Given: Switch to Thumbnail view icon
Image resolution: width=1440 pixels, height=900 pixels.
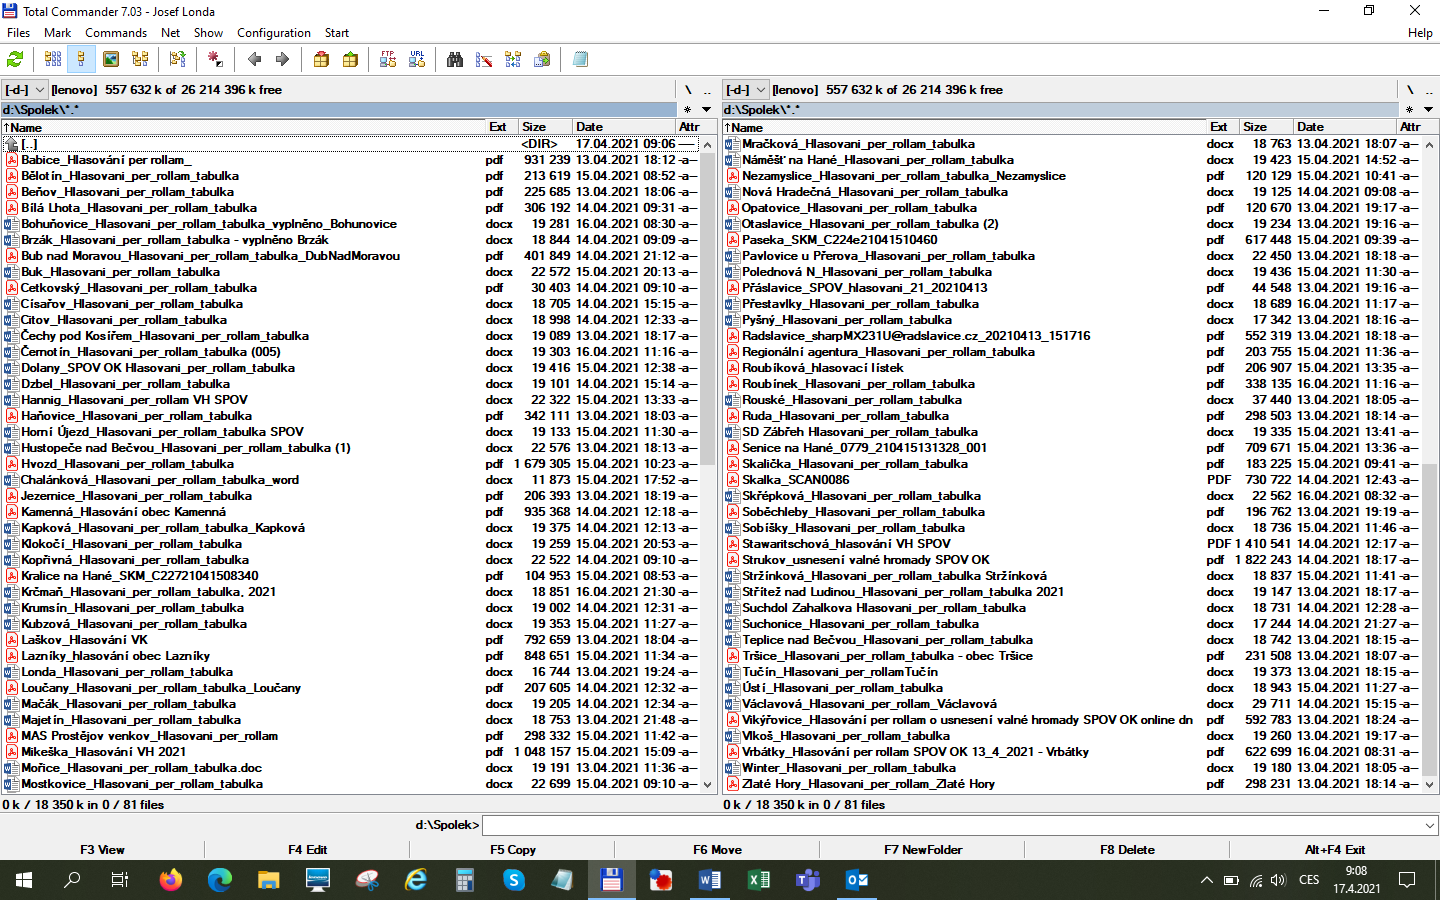Looking at the screenshot, I should pyautogui.click(x=111, y=60).
